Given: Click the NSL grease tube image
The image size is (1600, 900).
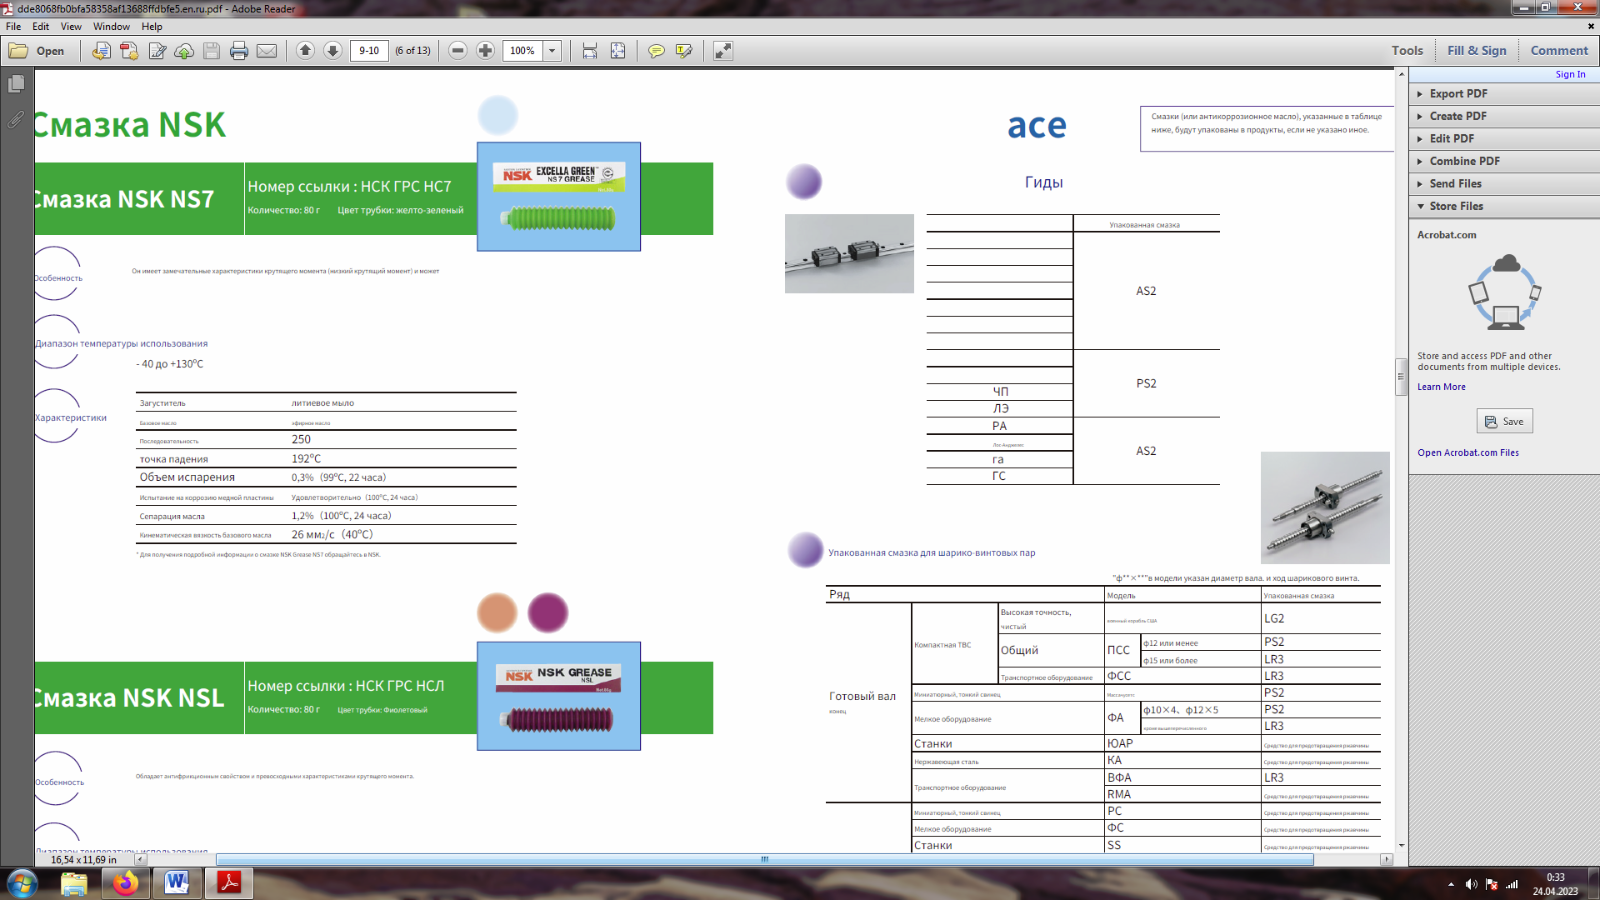Looking at the screenshot, I should (559, 696).
